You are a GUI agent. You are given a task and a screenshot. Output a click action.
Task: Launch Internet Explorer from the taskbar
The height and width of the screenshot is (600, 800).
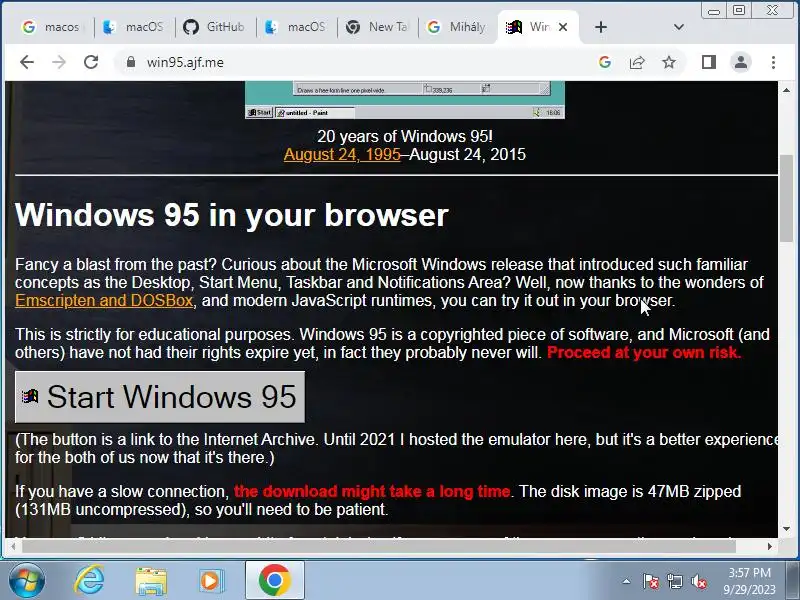coord(89,581)
